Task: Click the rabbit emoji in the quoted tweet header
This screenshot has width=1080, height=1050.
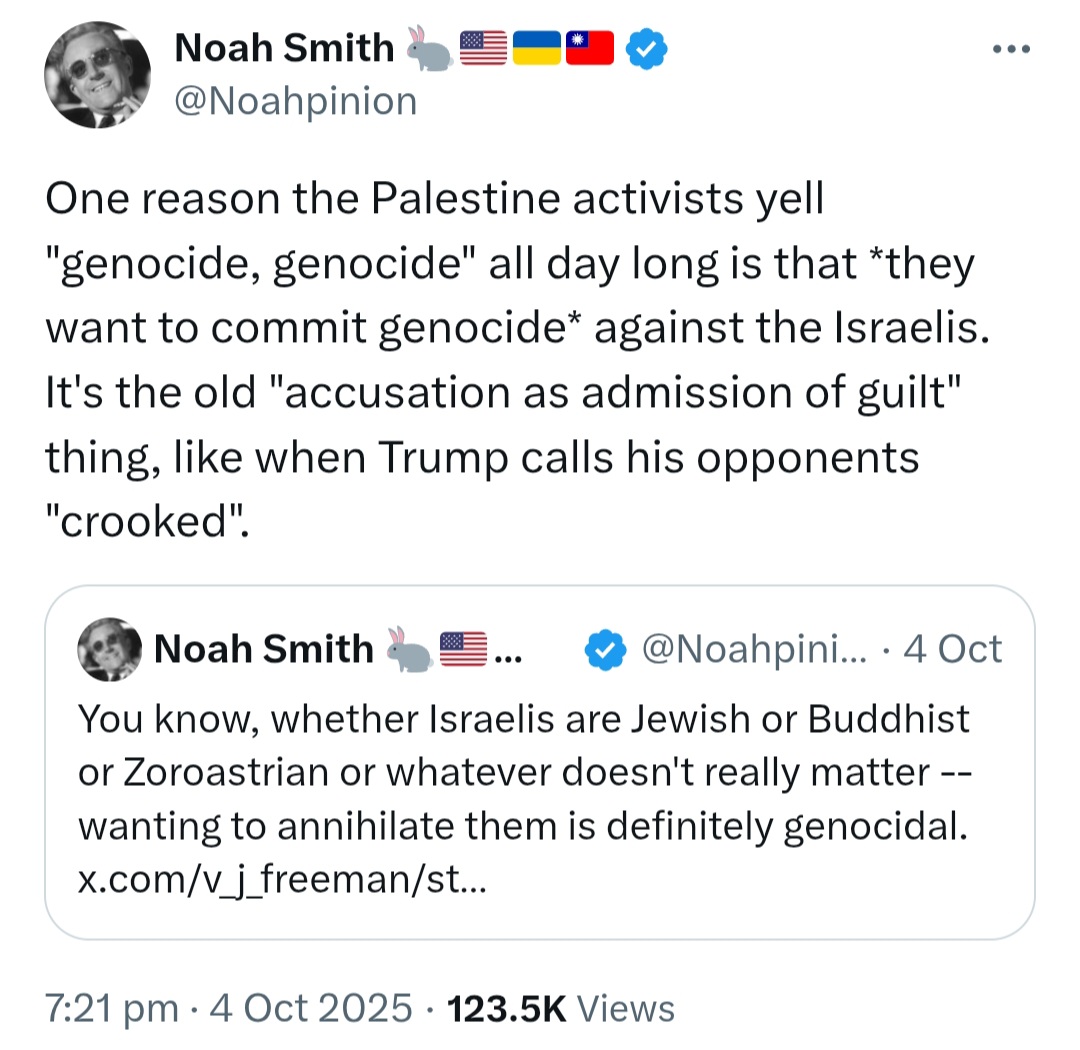Action: coord(409,649)
